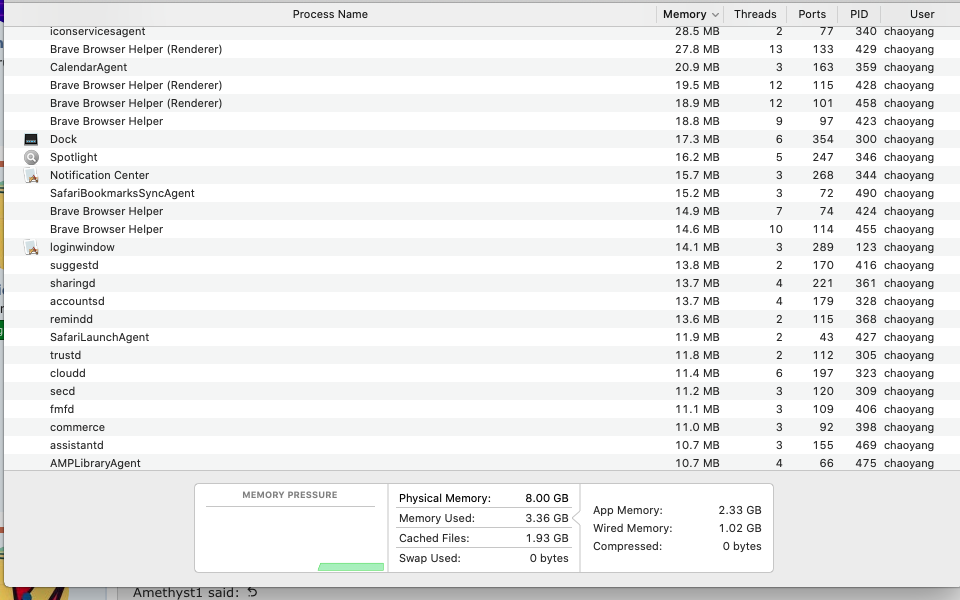
Task: Select the CalendarAgent process row
Action: click(x=482, y=67)
